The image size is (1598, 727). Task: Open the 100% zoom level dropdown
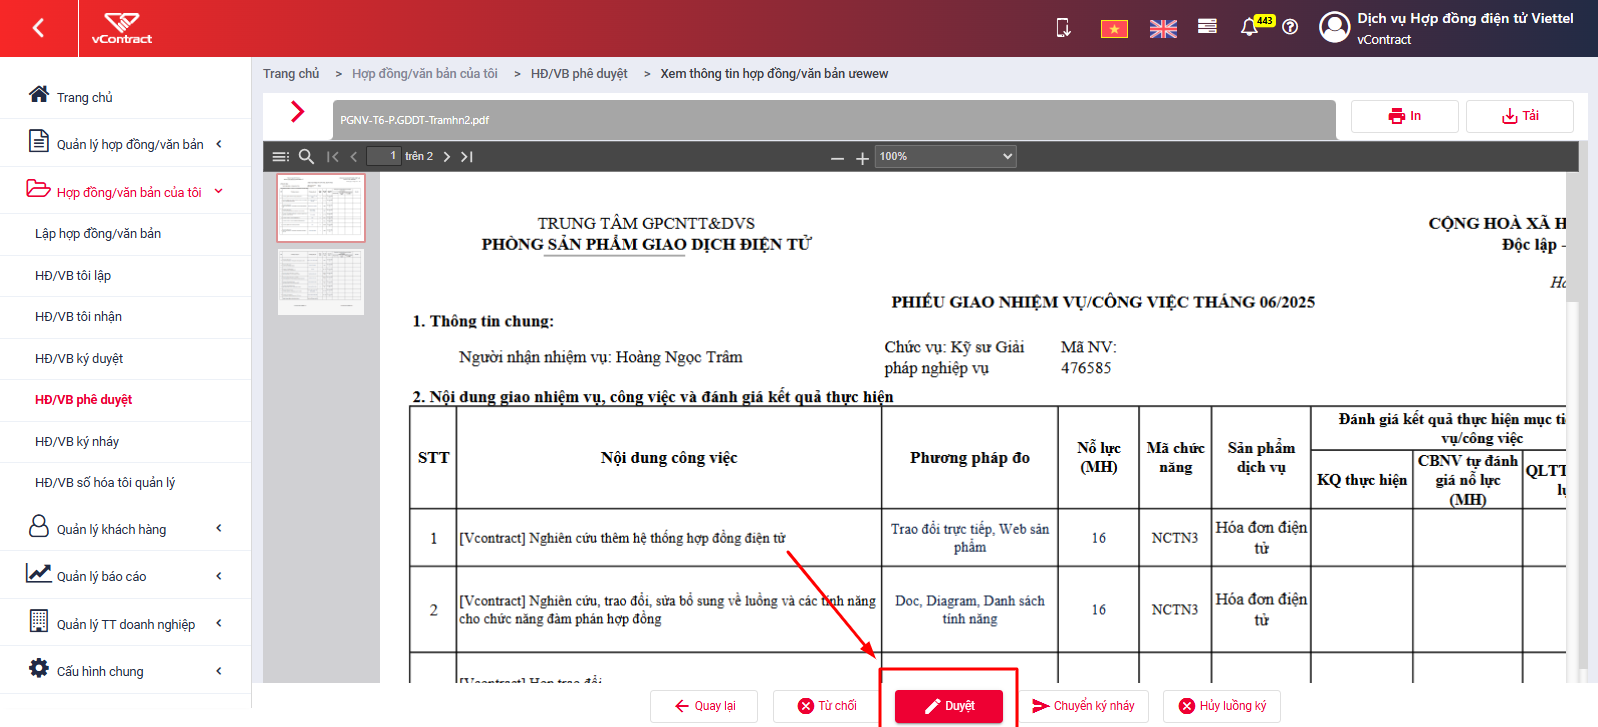(x=946, y=156)
